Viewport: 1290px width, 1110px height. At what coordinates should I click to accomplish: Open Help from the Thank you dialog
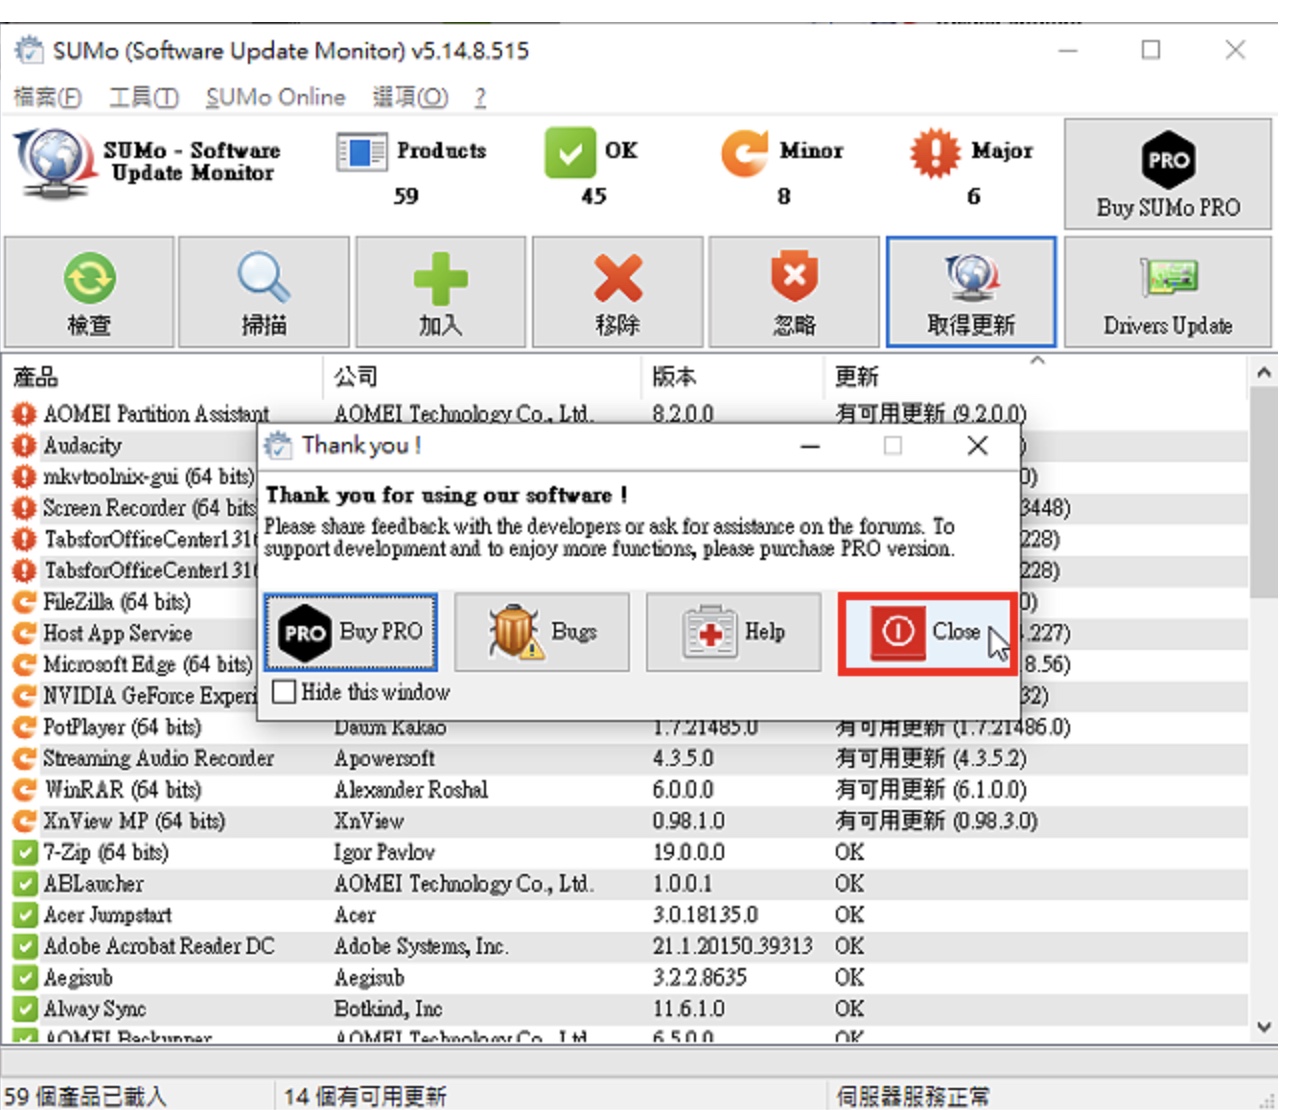(x=734, y=632)
